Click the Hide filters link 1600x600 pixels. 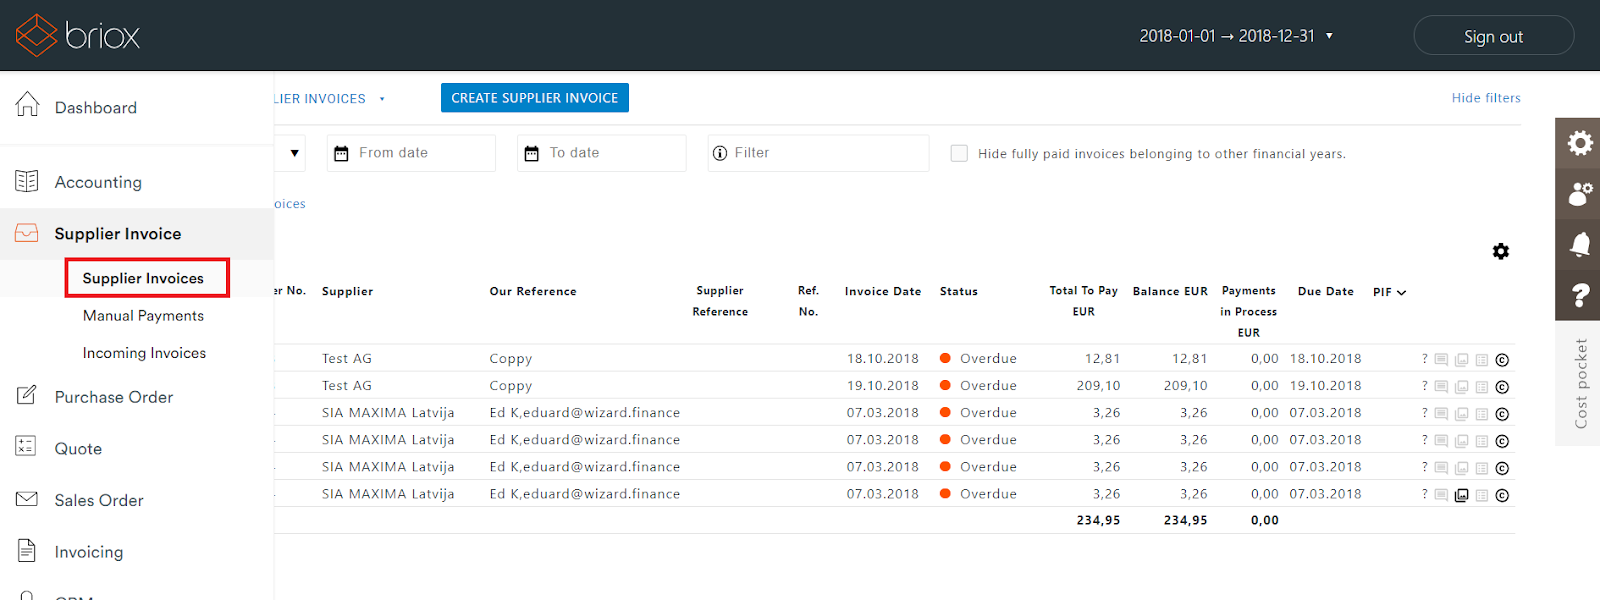pos(1486,98)
